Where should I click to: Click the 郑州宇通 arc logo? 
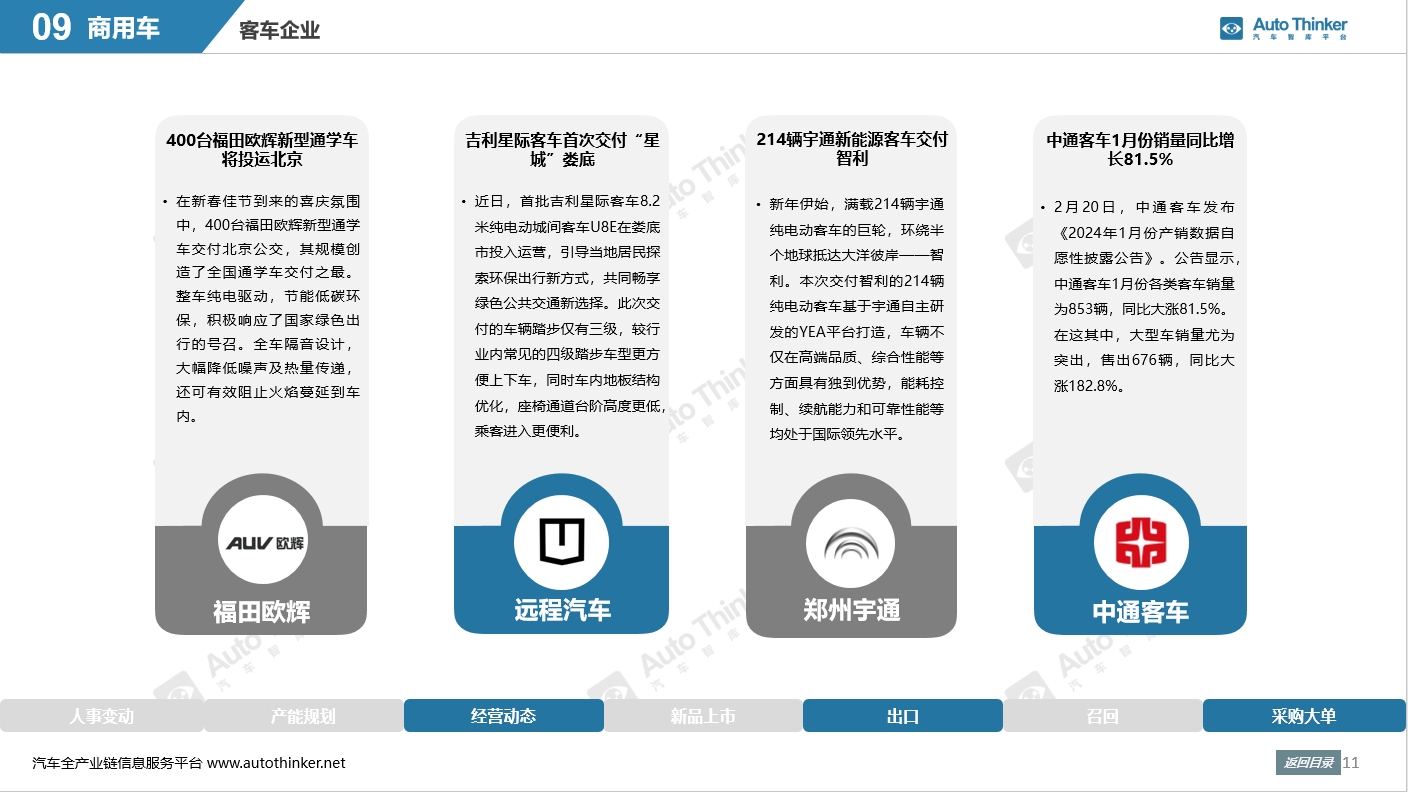click(852, 543)
